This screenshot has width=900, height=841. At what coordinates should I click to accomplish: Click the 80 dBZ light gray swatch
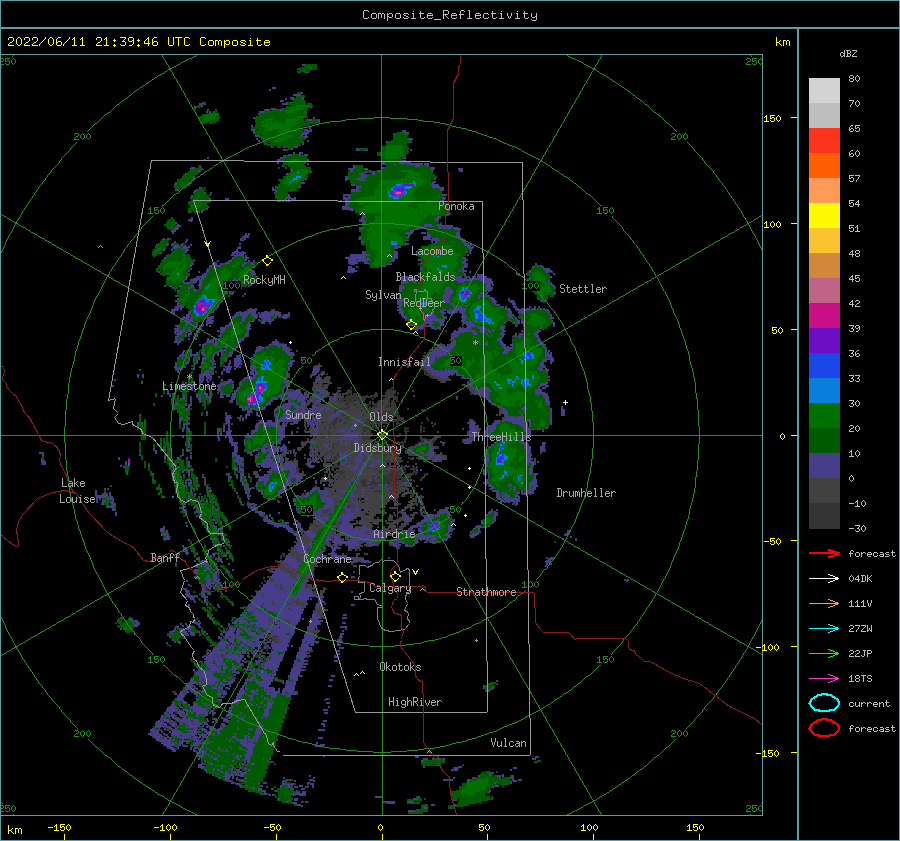824,91
